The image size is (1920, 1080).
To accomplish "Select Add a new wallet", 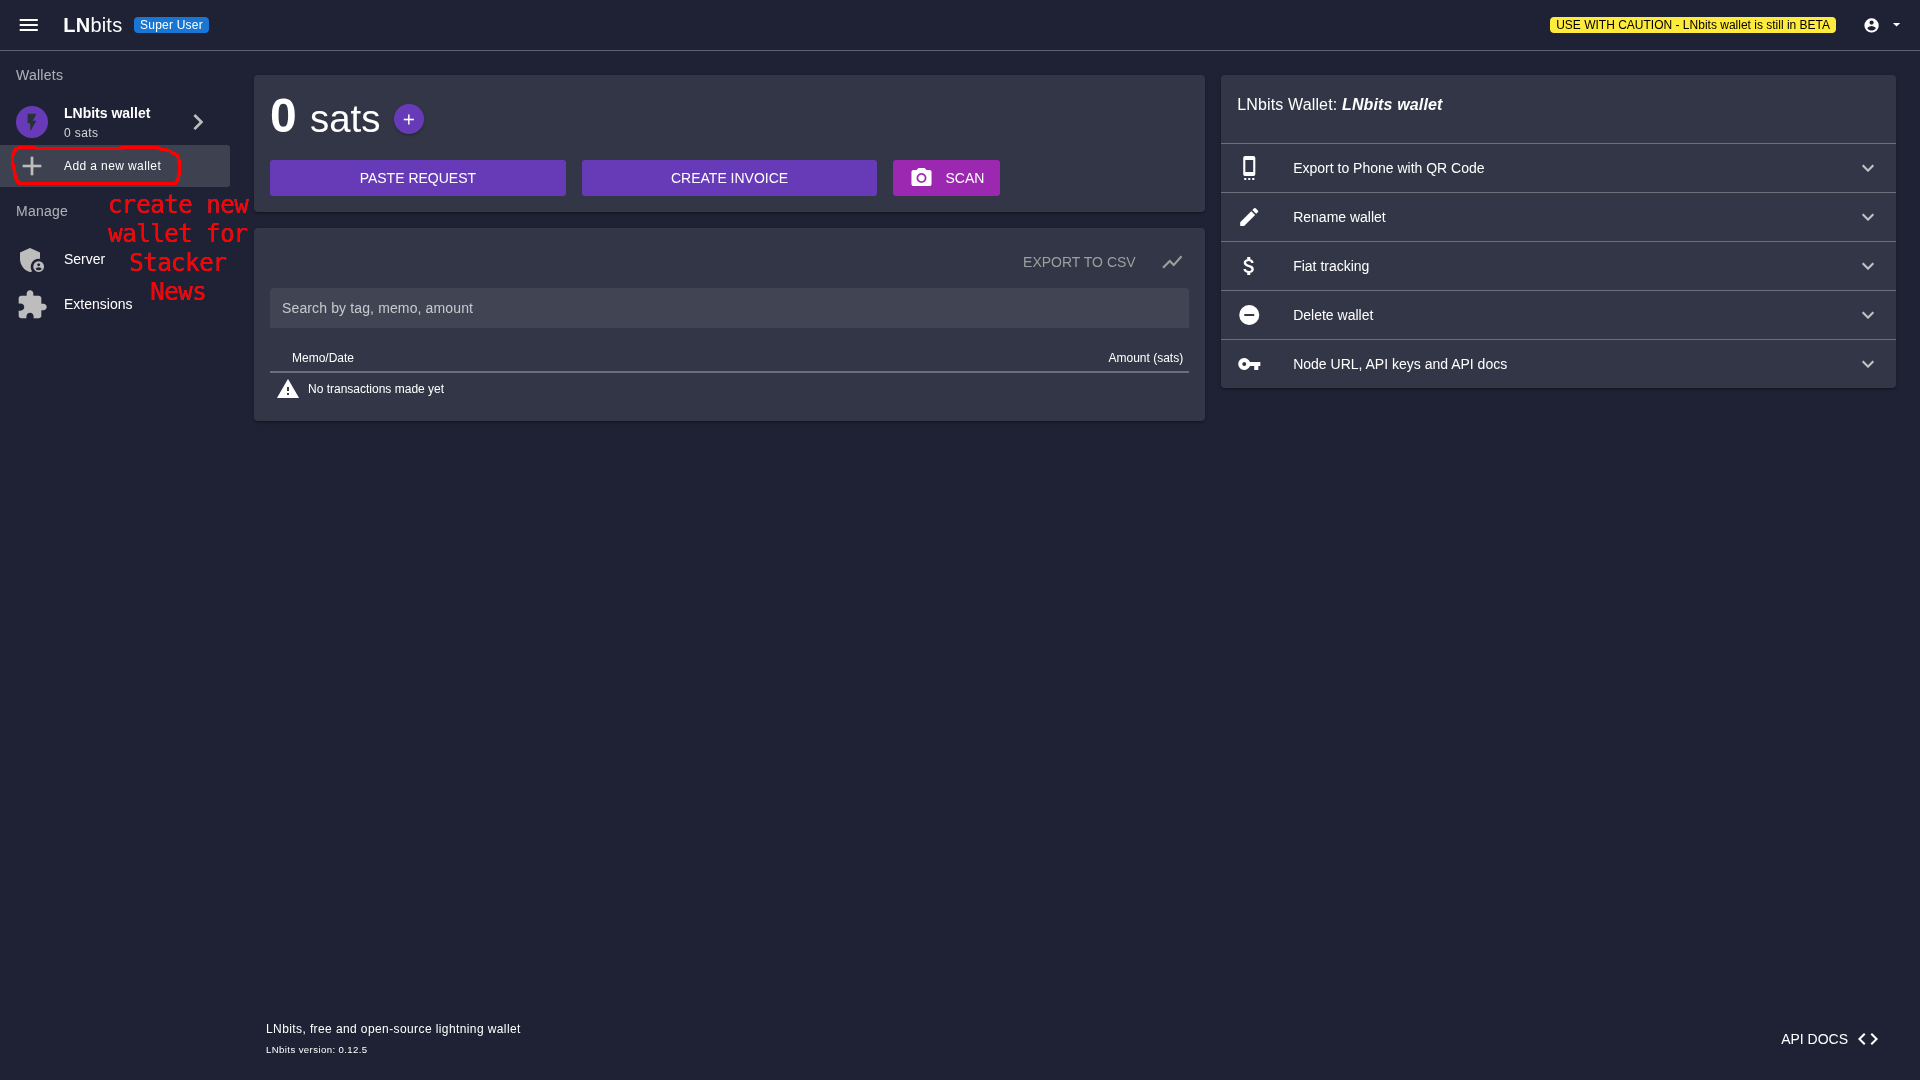I will 112,166.
